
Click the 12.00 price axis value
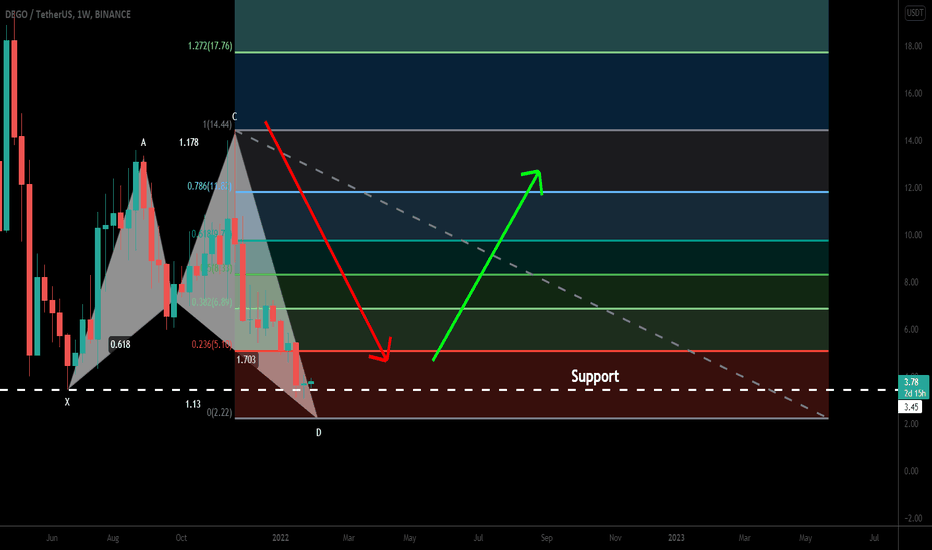pyautogui.click(x=913, y=188)
